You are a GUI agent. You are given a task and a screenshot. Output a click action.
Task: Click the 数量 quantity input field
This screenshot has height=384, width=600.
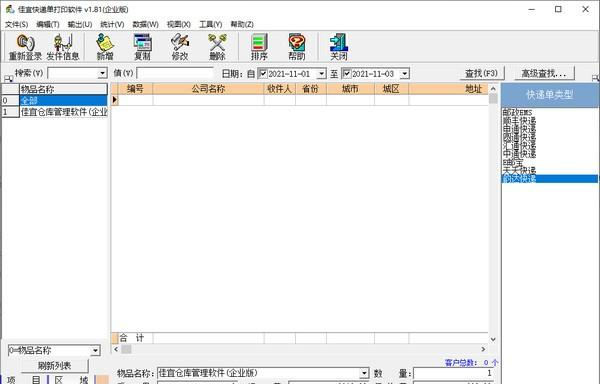(x=454, y=373)
